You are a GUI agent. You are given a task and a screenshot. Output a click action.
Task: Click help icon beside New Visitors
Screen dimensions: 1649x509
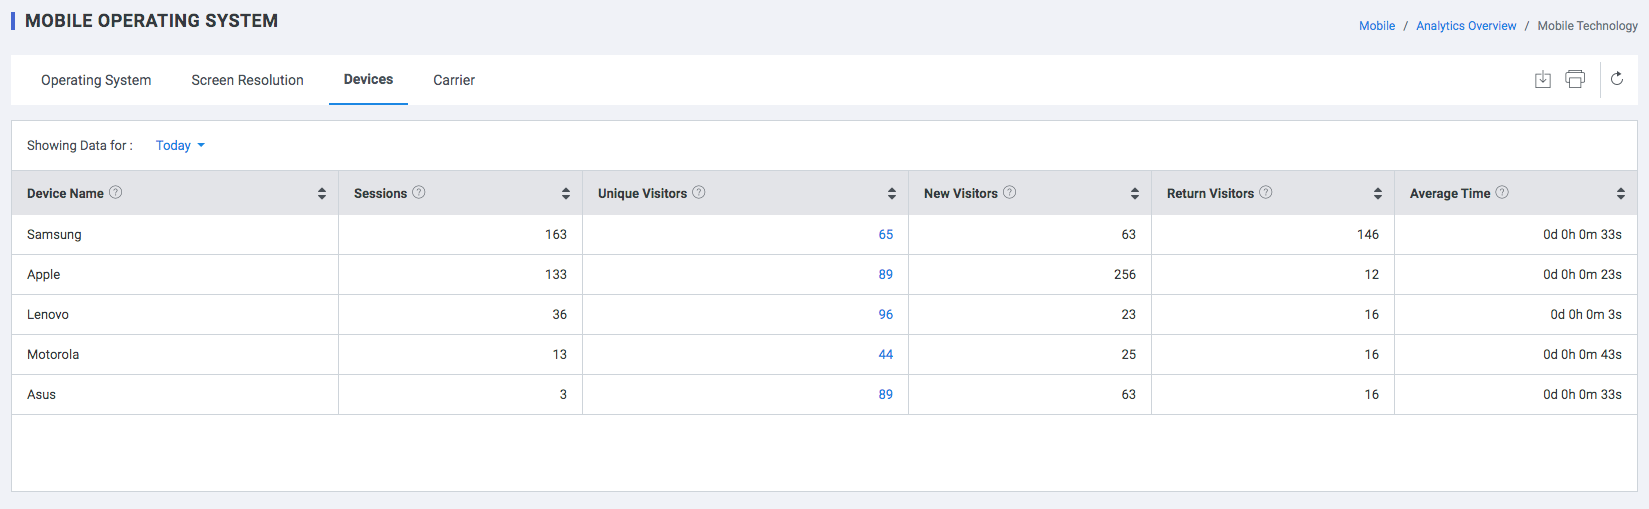1010,192
